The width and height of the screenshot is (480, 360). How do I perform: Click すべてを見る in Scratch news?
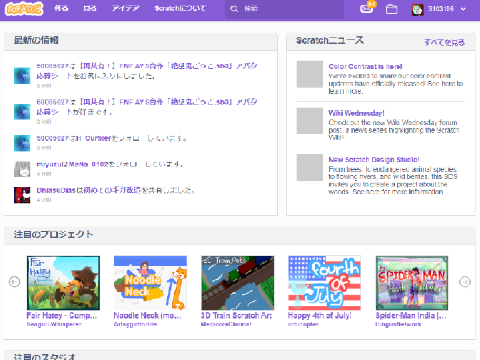coord(444,42)
